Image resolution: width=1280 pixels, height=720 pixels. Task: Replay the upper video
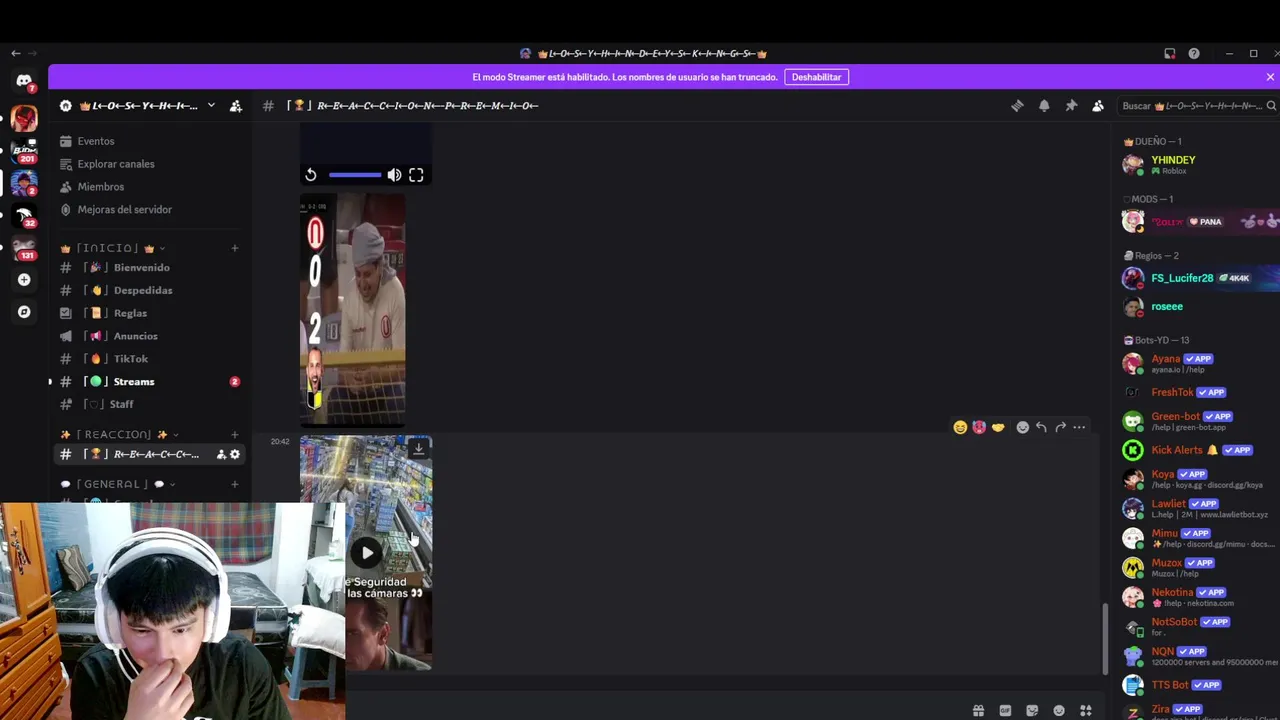click(x=311, y=175)
